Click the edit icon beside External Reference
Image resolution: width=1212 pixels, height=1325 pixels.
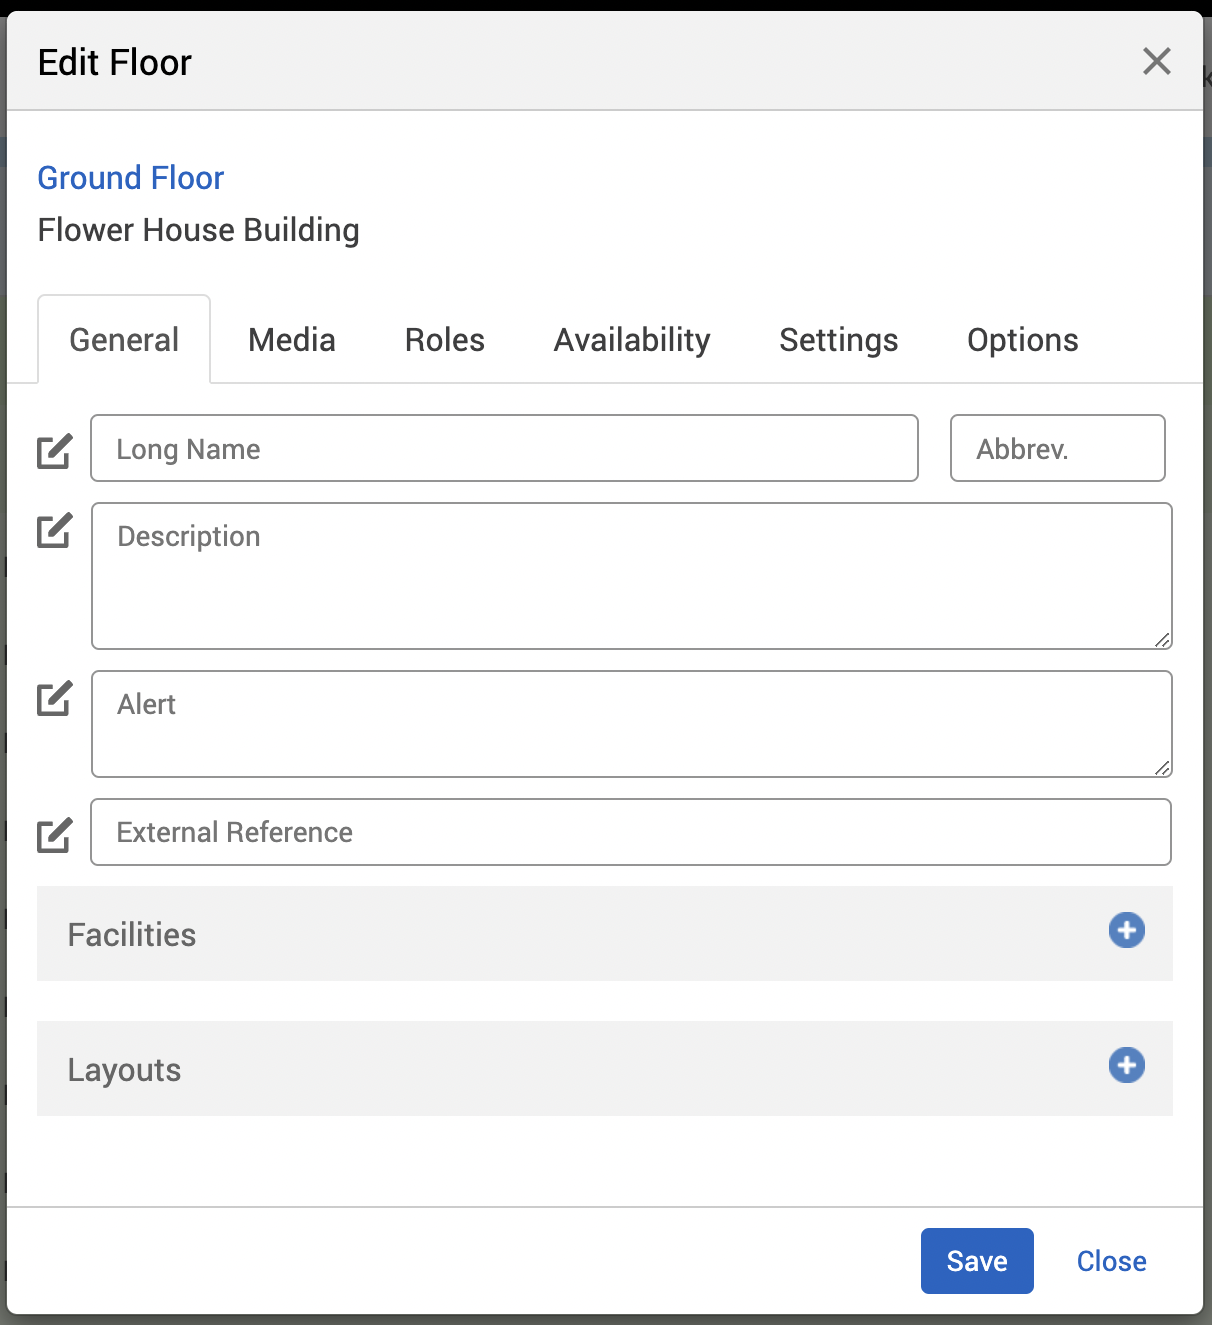[x=54, y=835]
